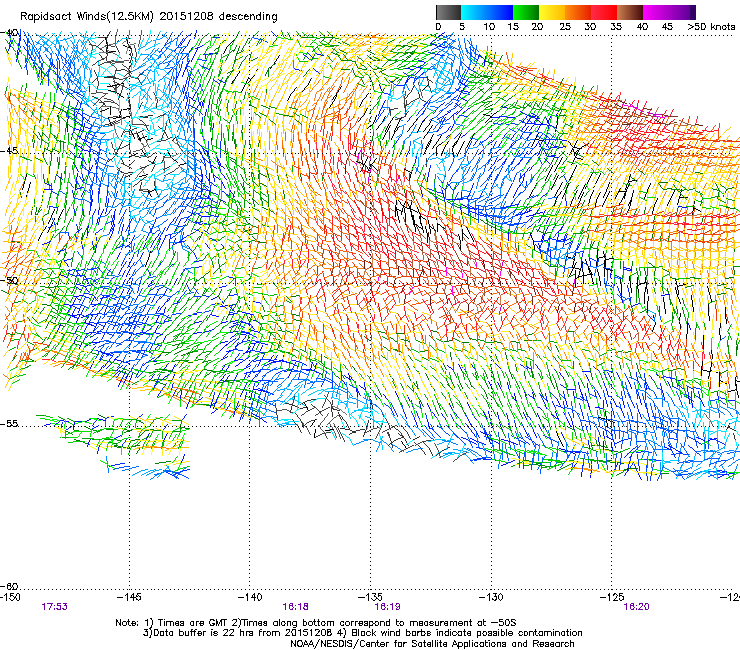Click the '0' label under the color bar

pyautogui.click(x=438, y=27)
